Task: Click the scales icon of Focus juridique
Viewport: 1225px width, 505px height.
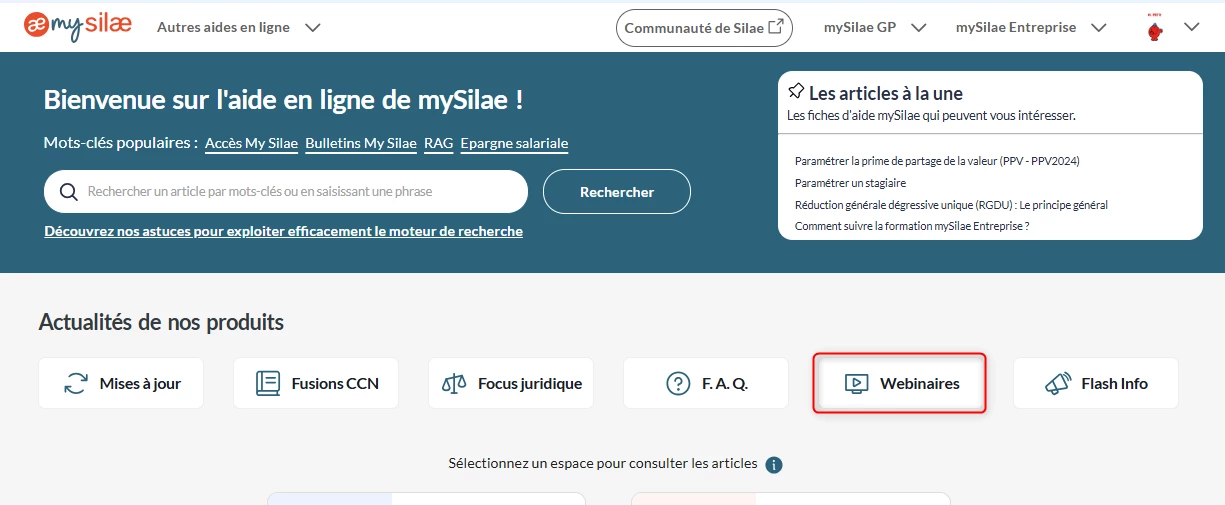Action: coord(455,383)
